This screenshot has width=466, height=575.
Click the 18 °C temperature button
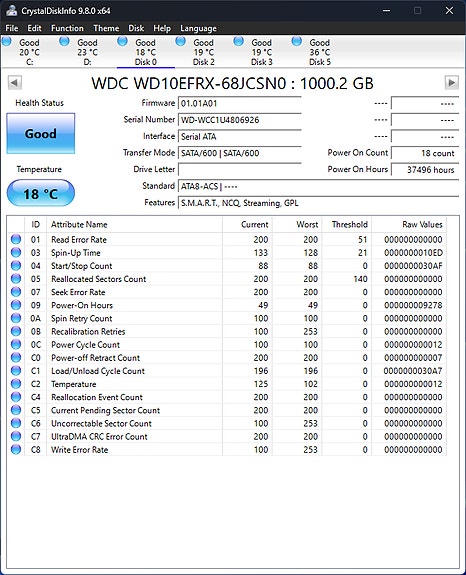41,193
